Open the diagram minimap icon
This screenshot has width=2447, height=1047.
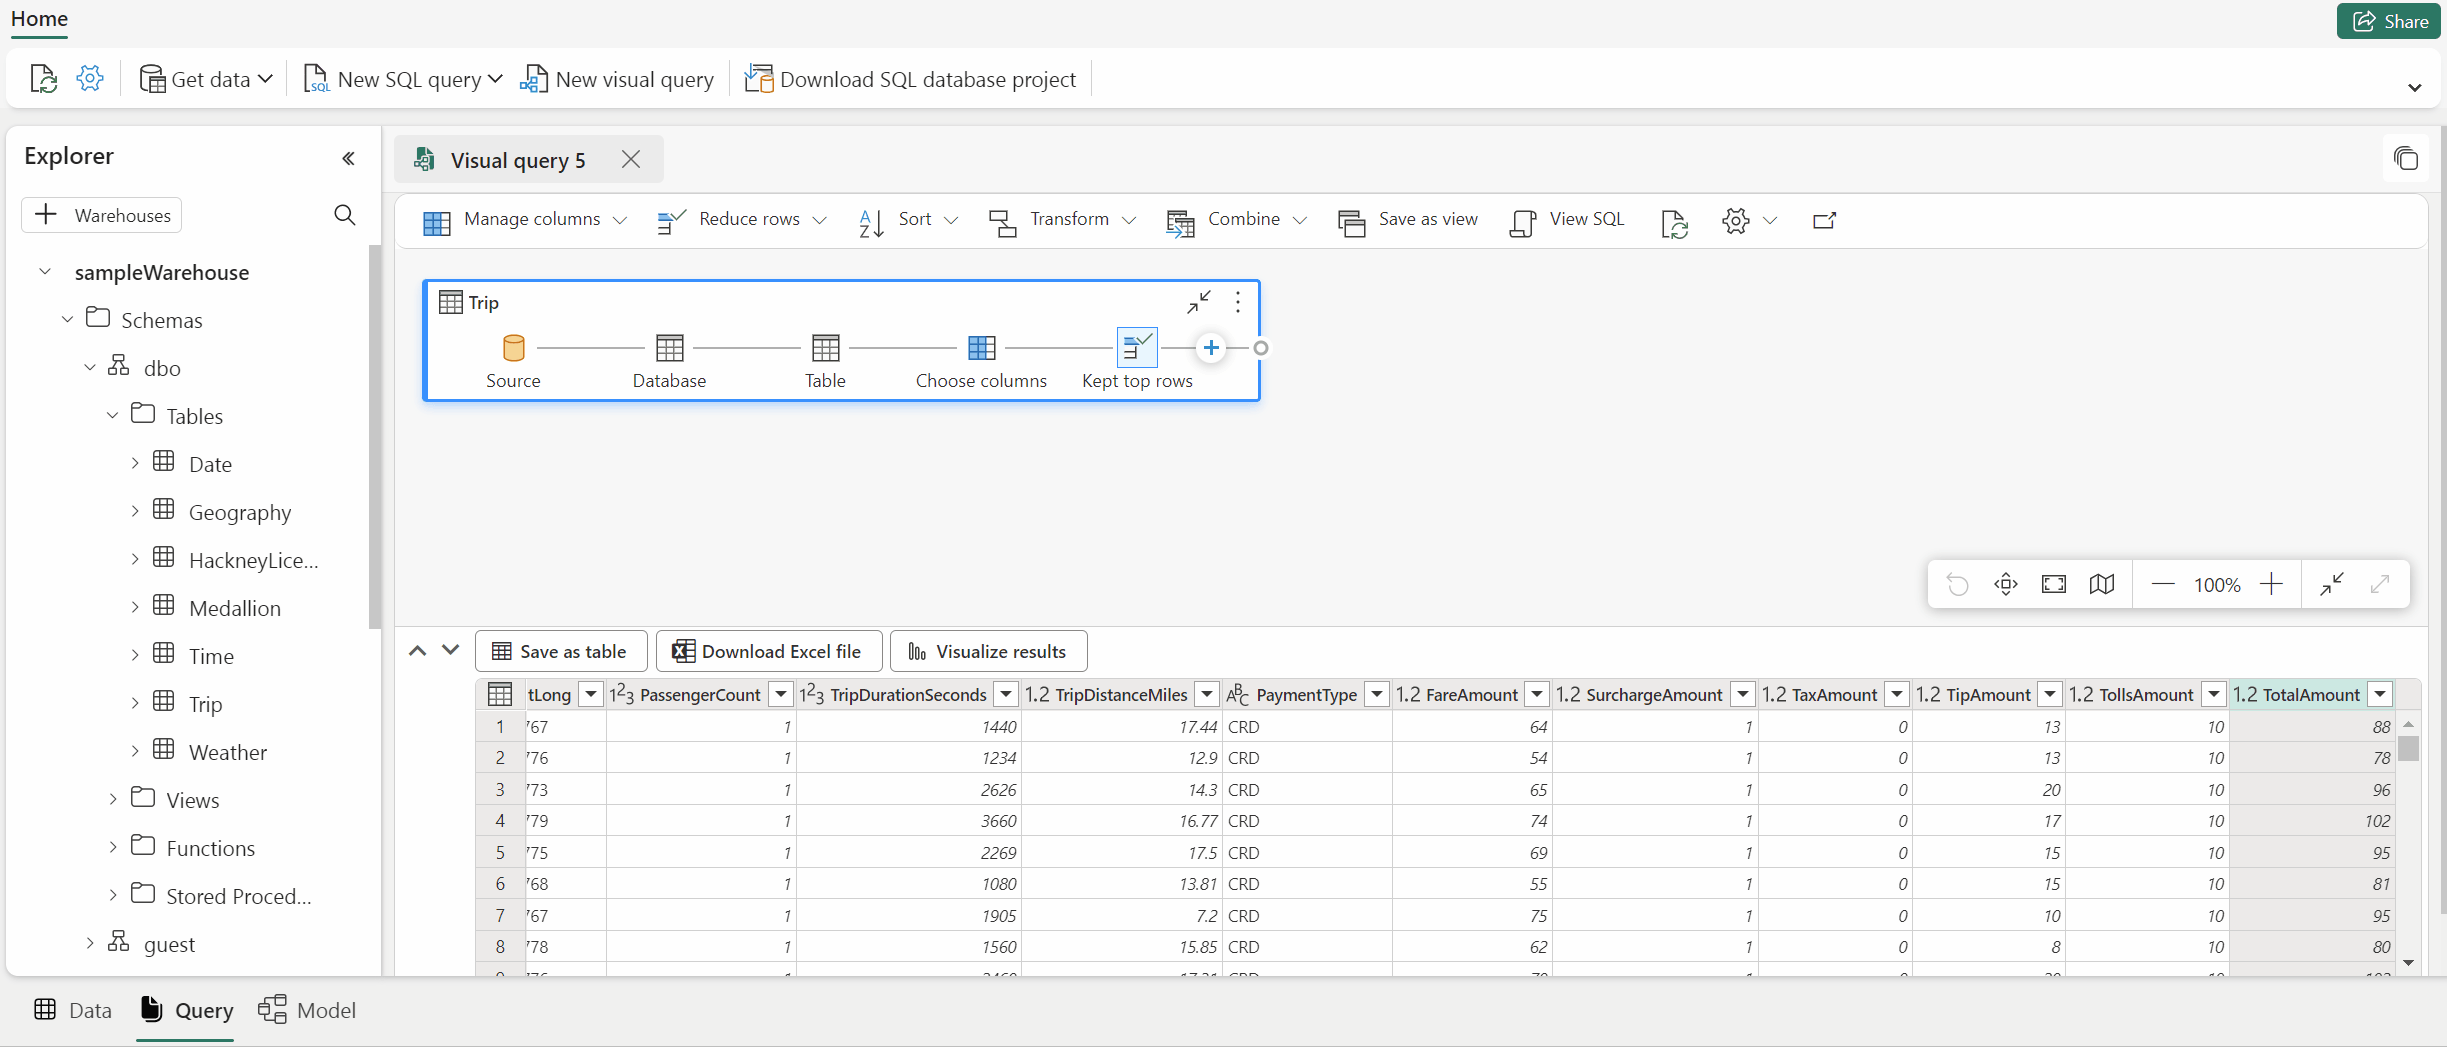point(2102,584)
